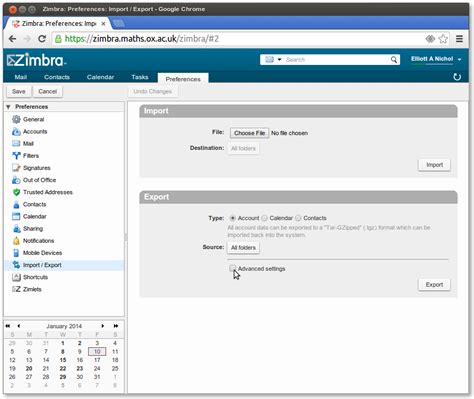Bookmark the page with the star icon
474x399 pixels.
(443, 39)
